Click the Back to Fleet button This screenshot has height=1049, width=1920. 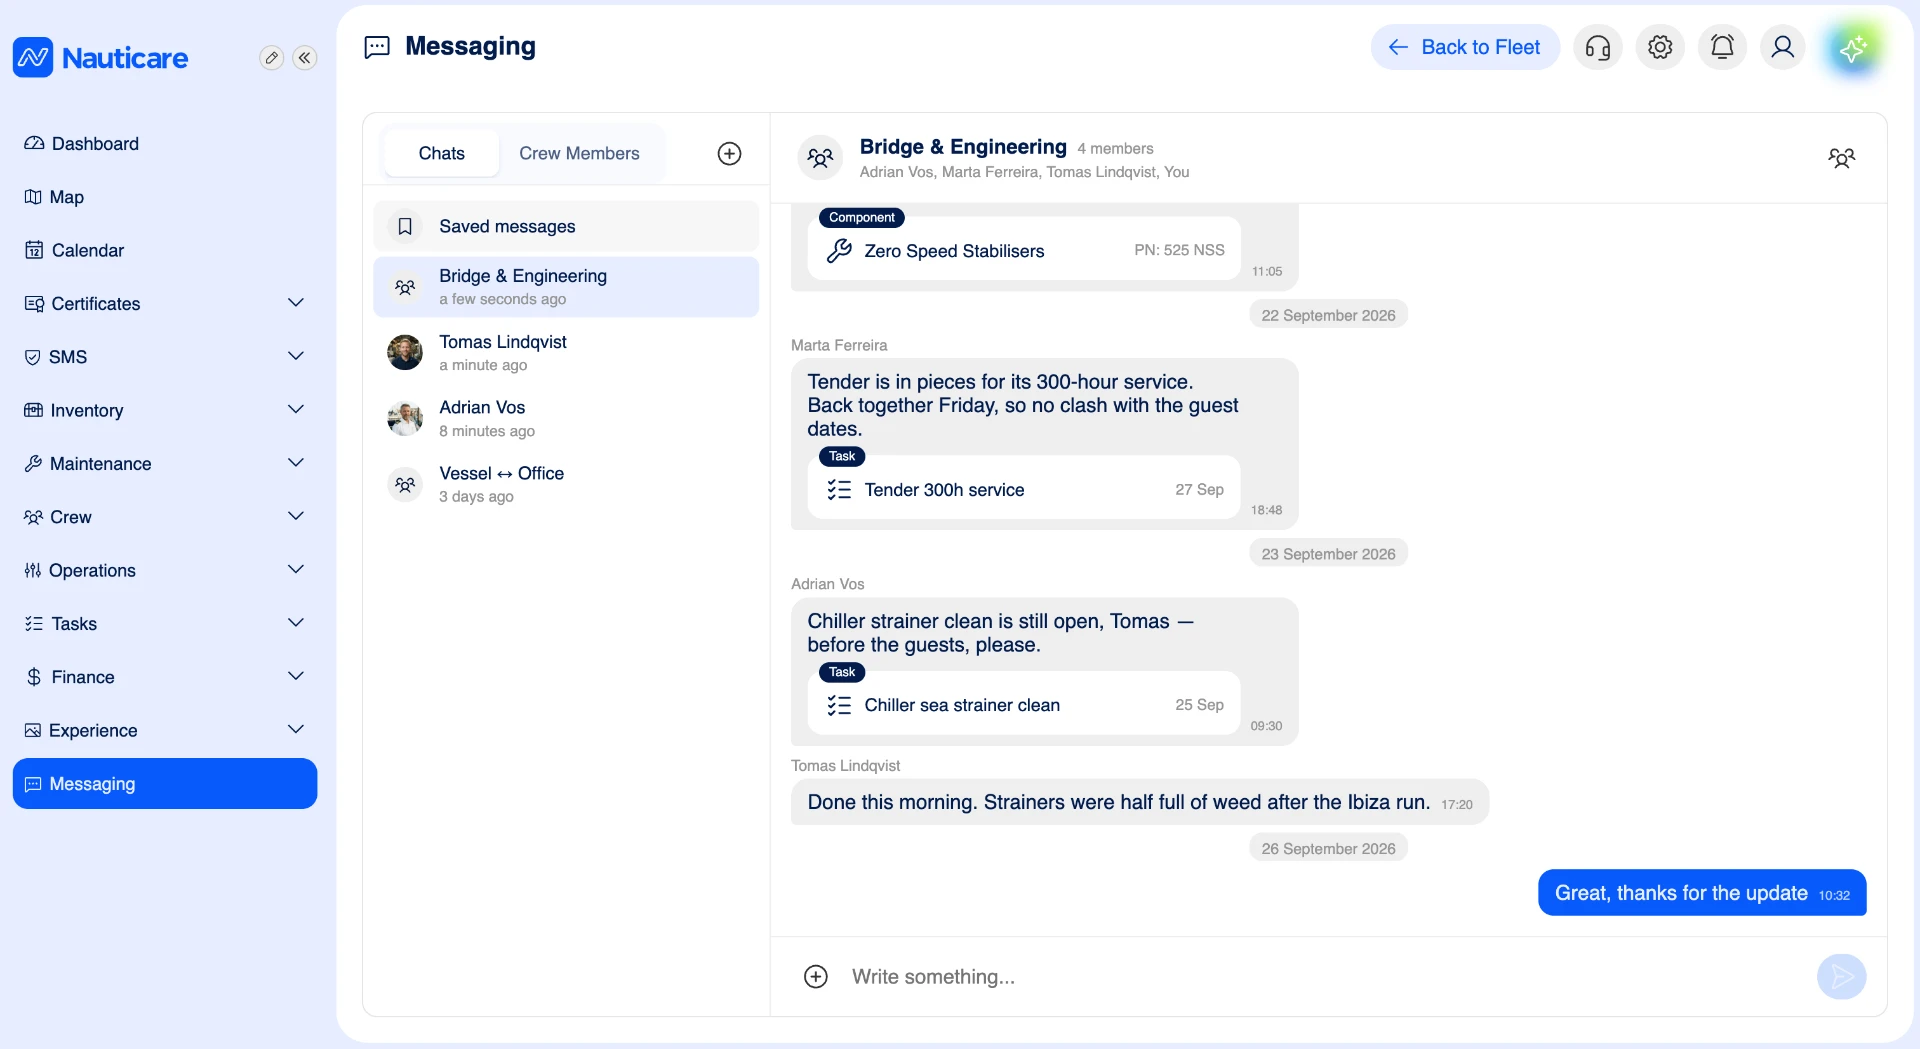(1465, 47)
